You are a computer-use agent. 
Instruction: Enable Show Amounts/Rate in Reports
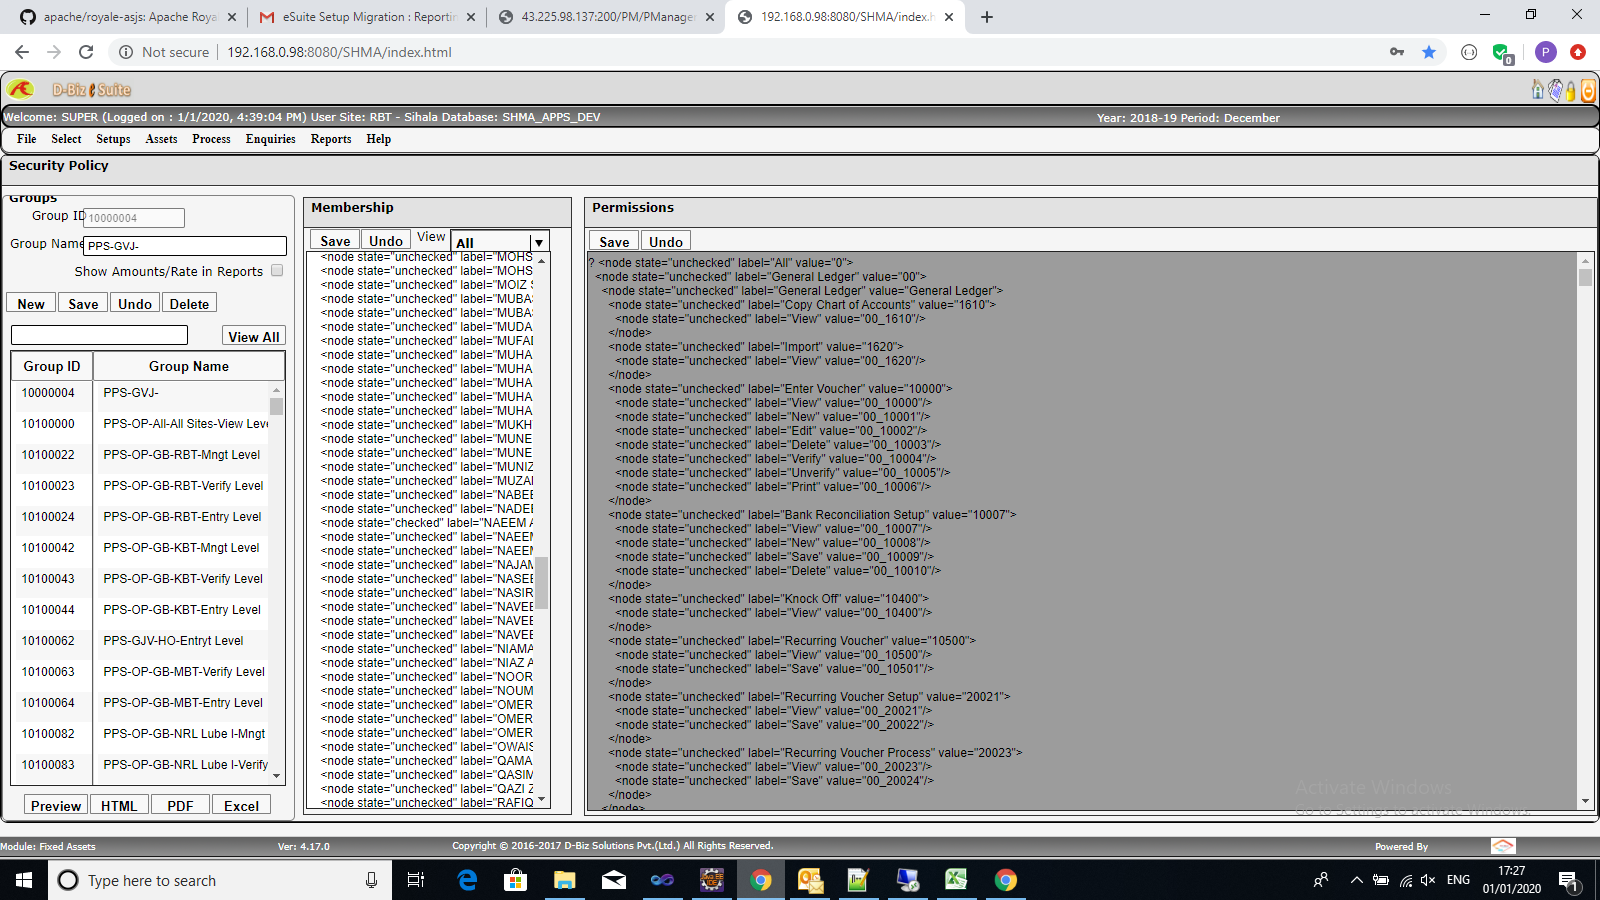(277, 271)
